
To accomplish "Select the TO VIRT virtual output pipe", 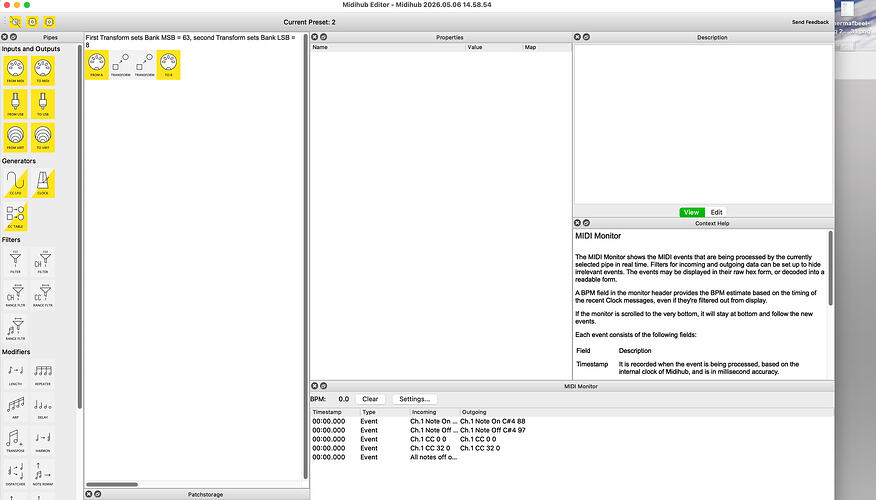I will click(43, 137).
